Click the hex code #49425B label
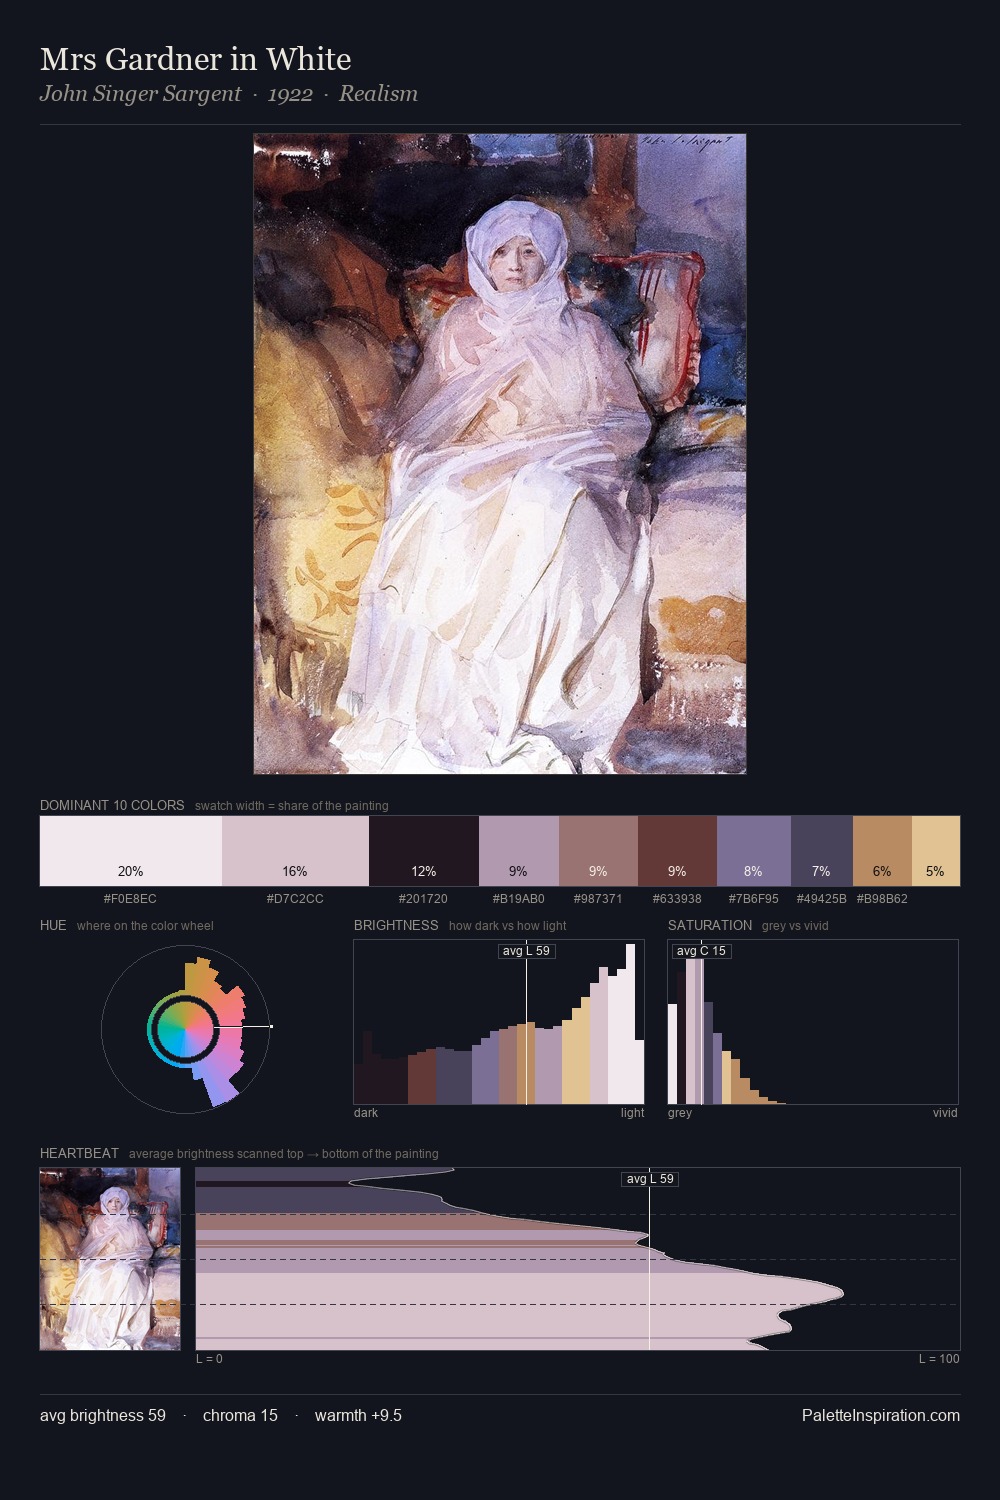Viewport: 1000px width, 1500px height. 822,899
